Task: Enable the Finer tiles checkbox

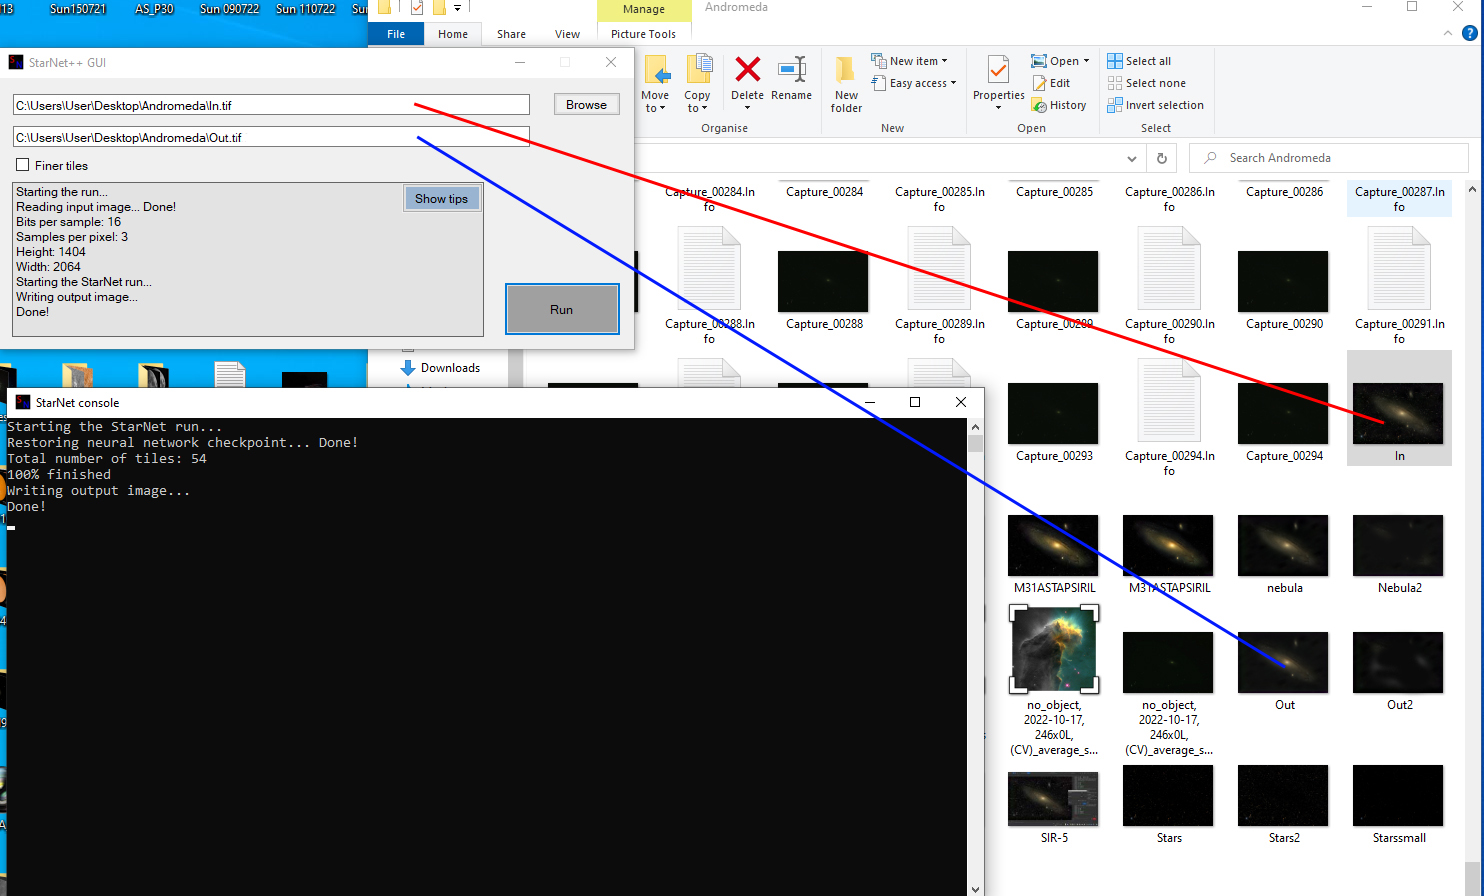Action: (22, 165)
